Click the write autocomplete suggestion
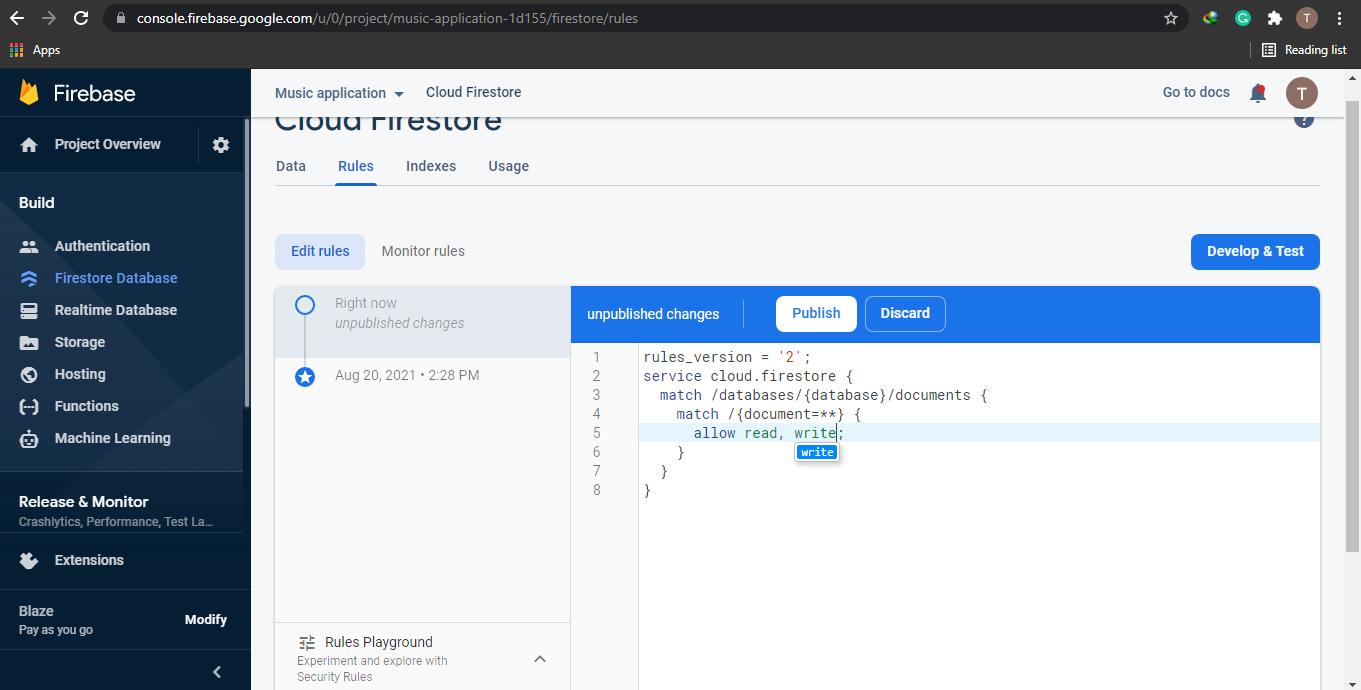 pos(817,452)
